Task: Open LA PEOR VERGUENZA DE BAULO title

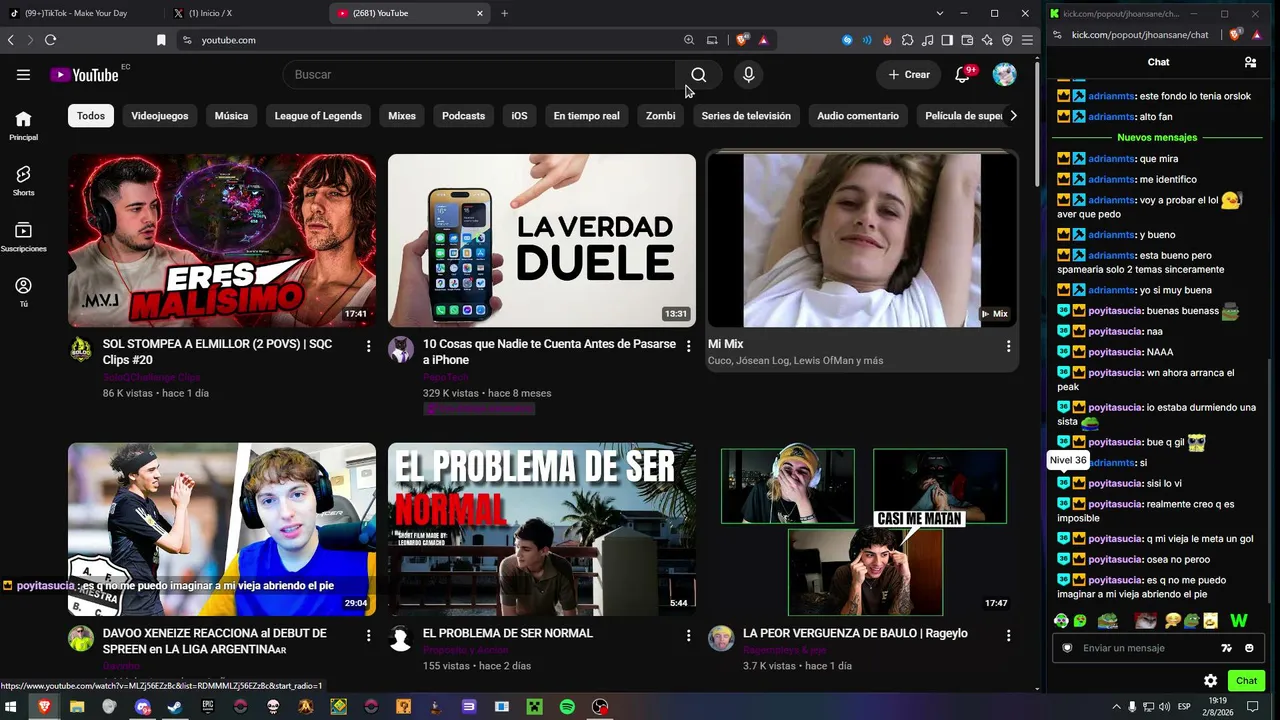Action: click(x=855, y=633)
